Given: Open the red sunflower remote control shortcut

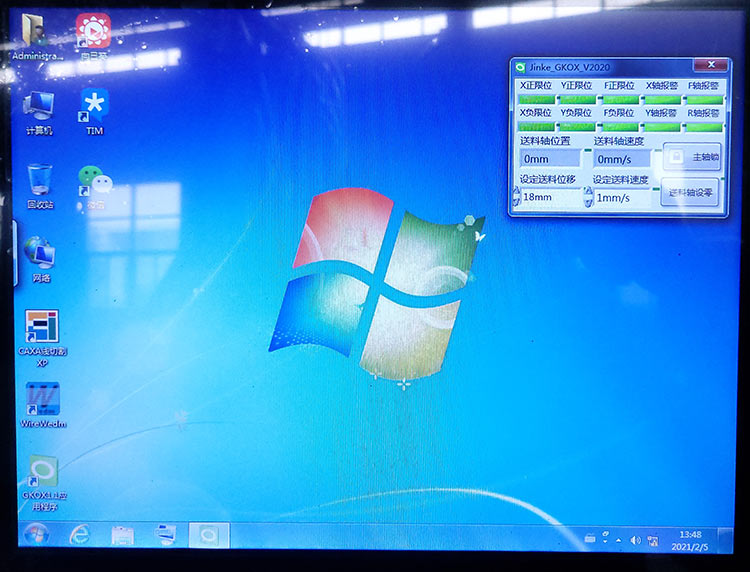Looking at the screenshot, I should point(93,36).
